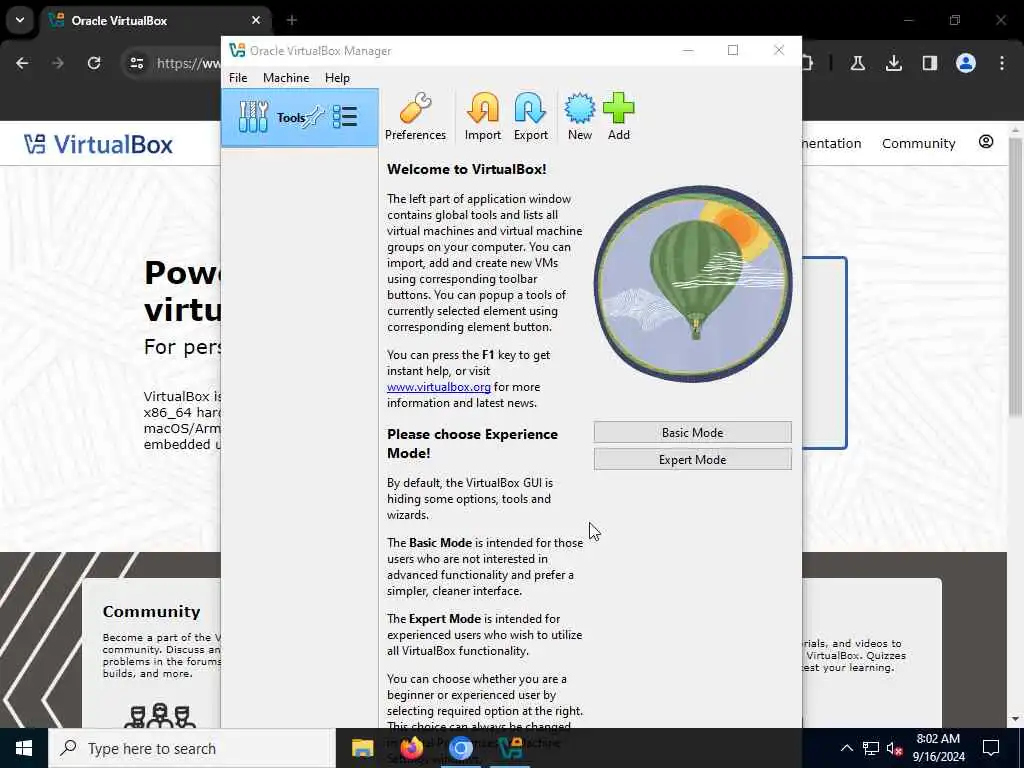This screenshot has width=1024, height=768.
Task: Click the browser address bar URL
Action: click(x=188, y=63)
